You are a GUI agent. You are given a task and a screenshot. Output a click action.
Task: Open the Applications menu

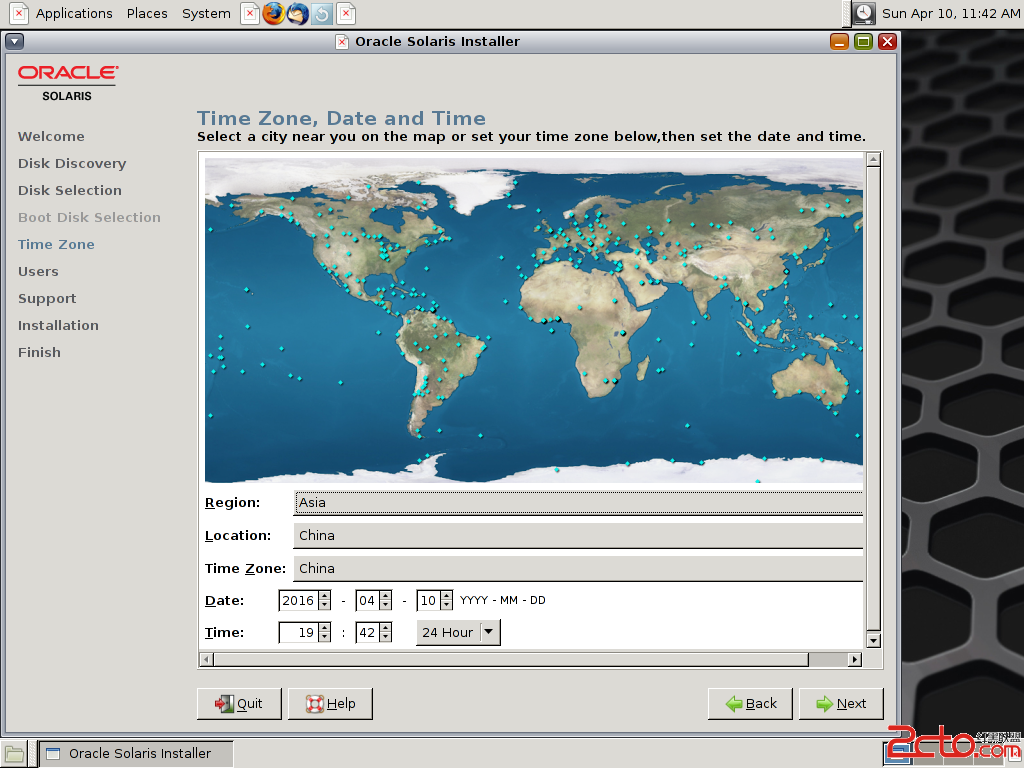coord(74,13)
